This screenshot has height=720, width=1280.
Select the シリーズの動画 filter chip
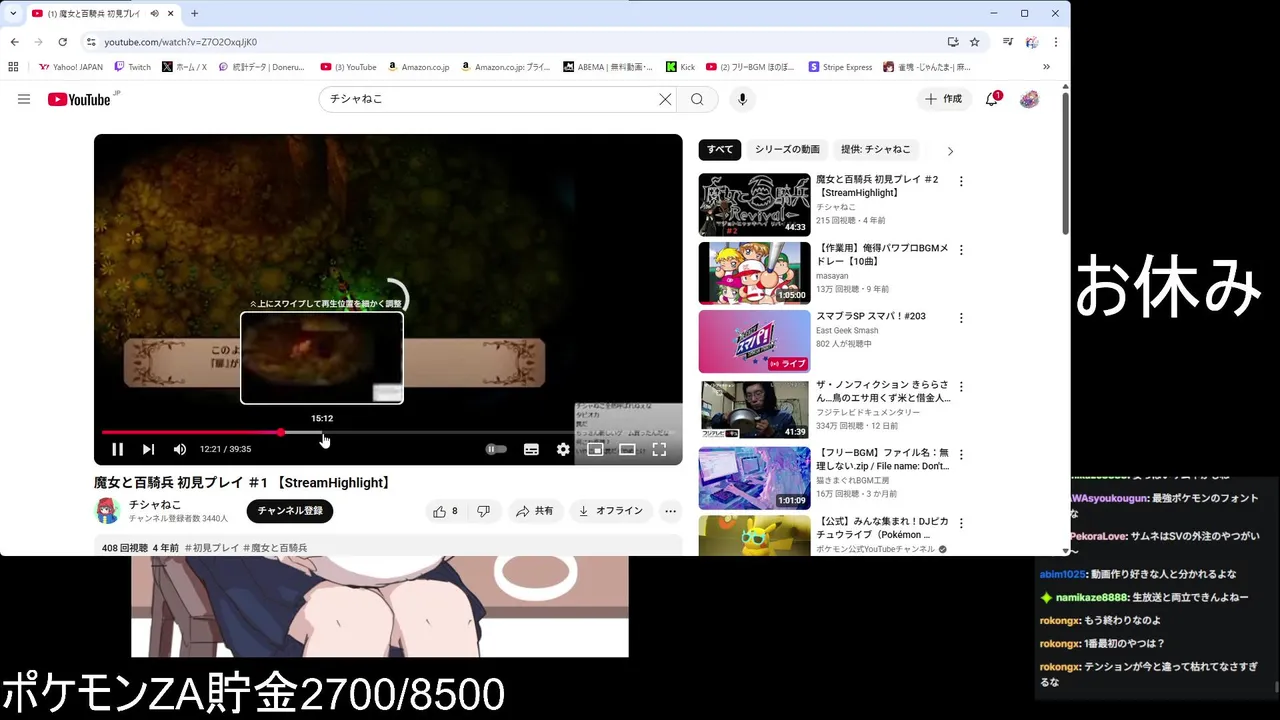click(x=787, y=150)
